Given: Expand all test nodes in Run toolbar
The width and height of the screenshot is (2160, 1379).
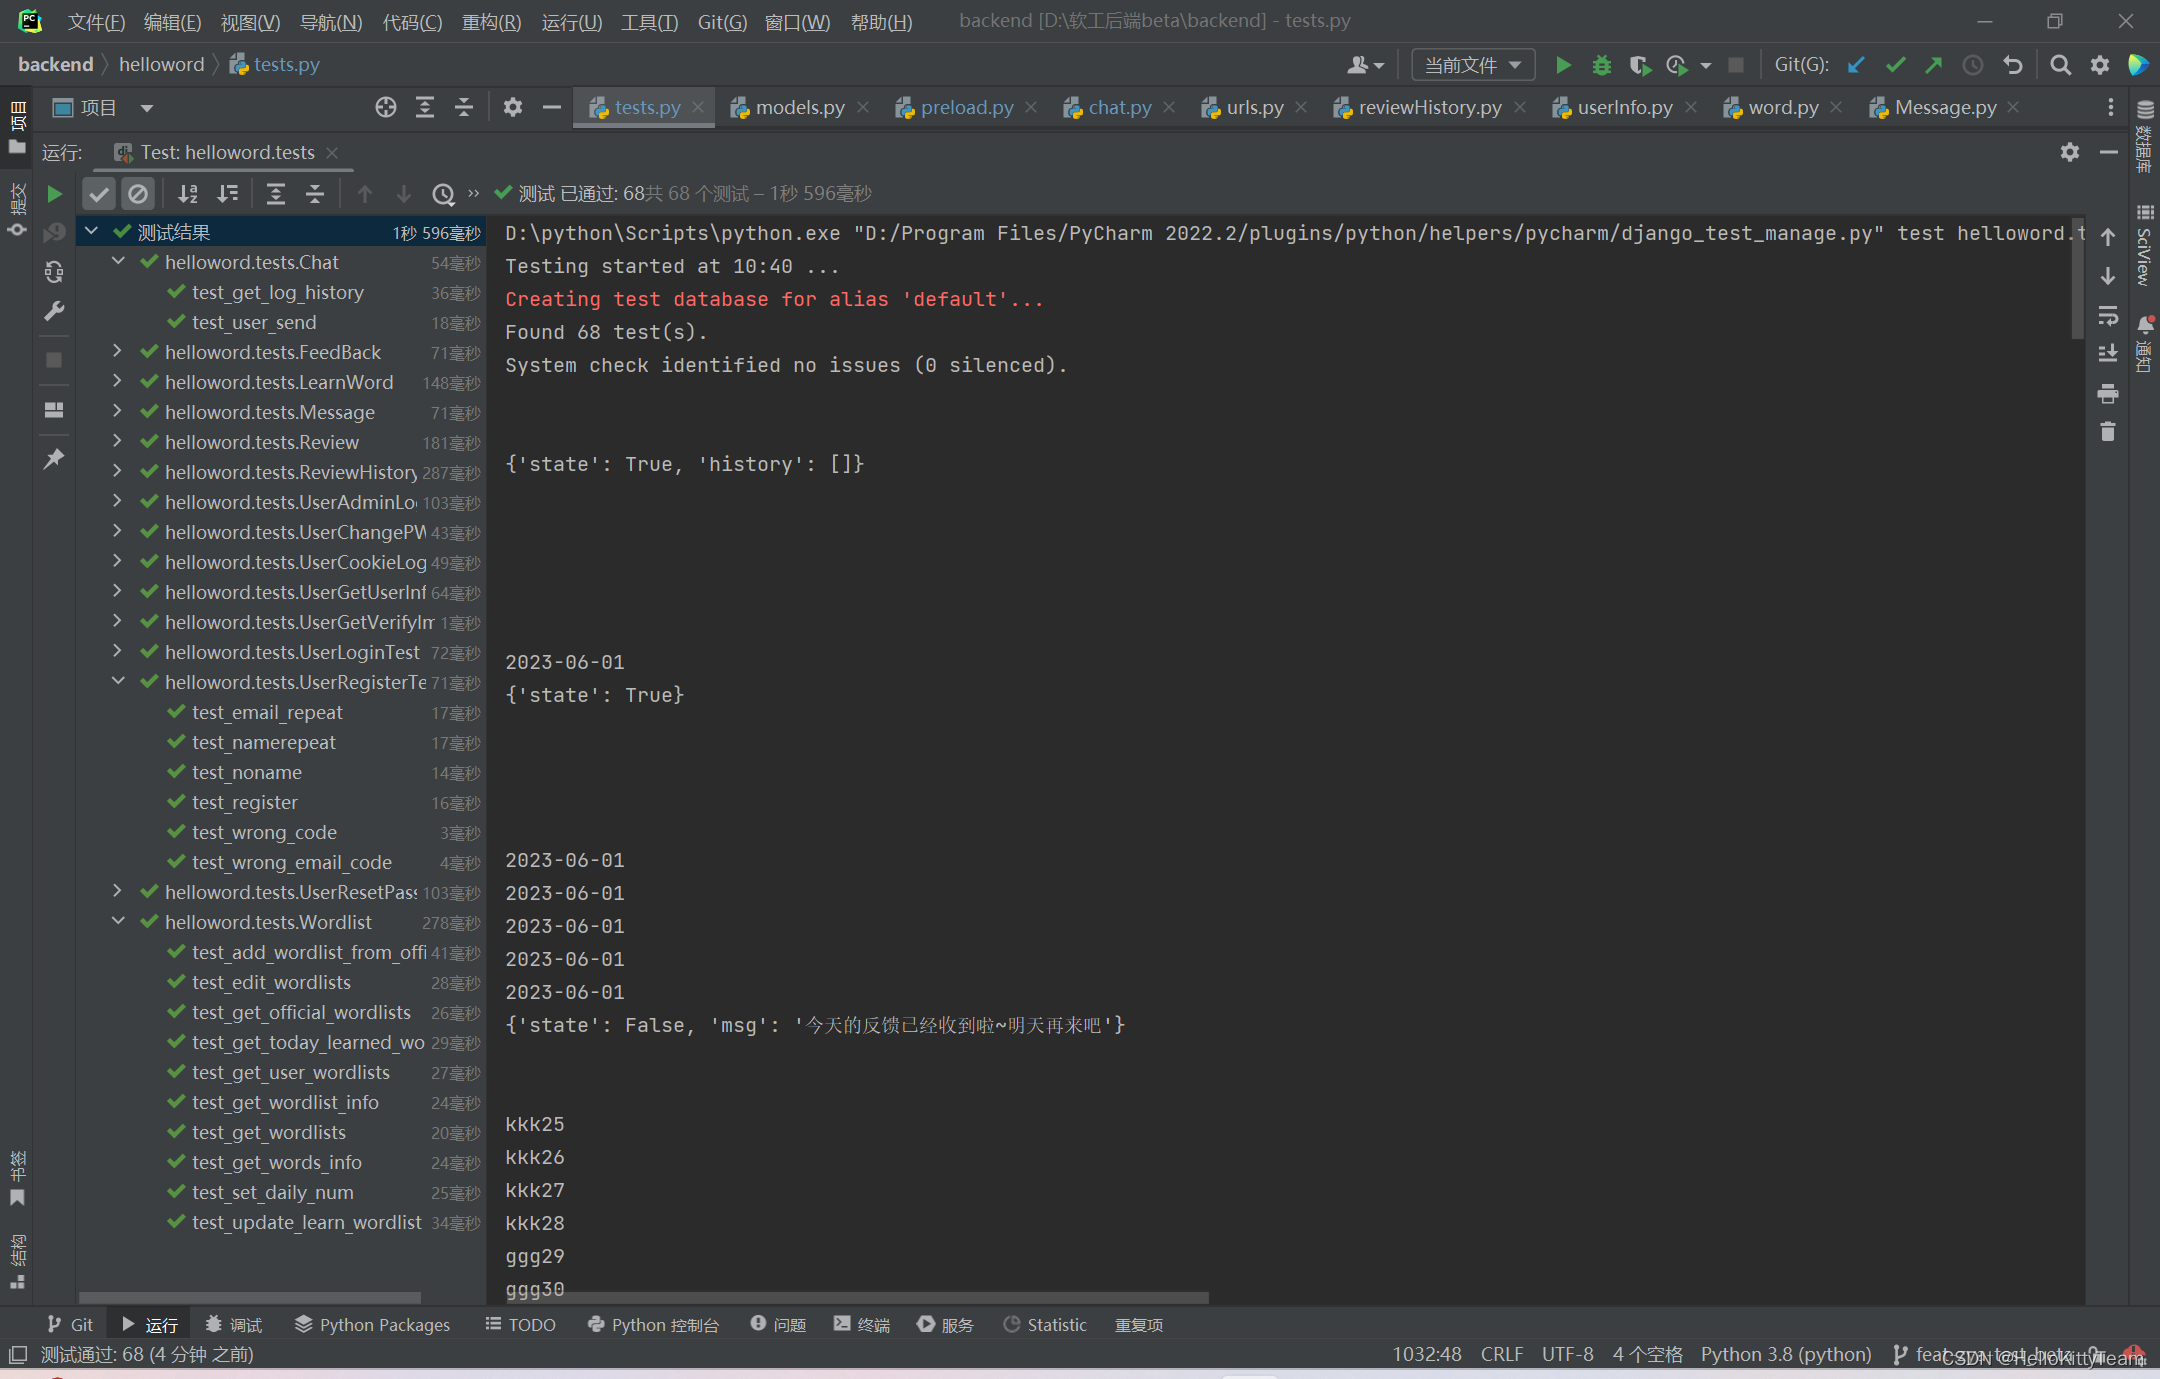Looking at the screenshot, I should click(276, 193).
